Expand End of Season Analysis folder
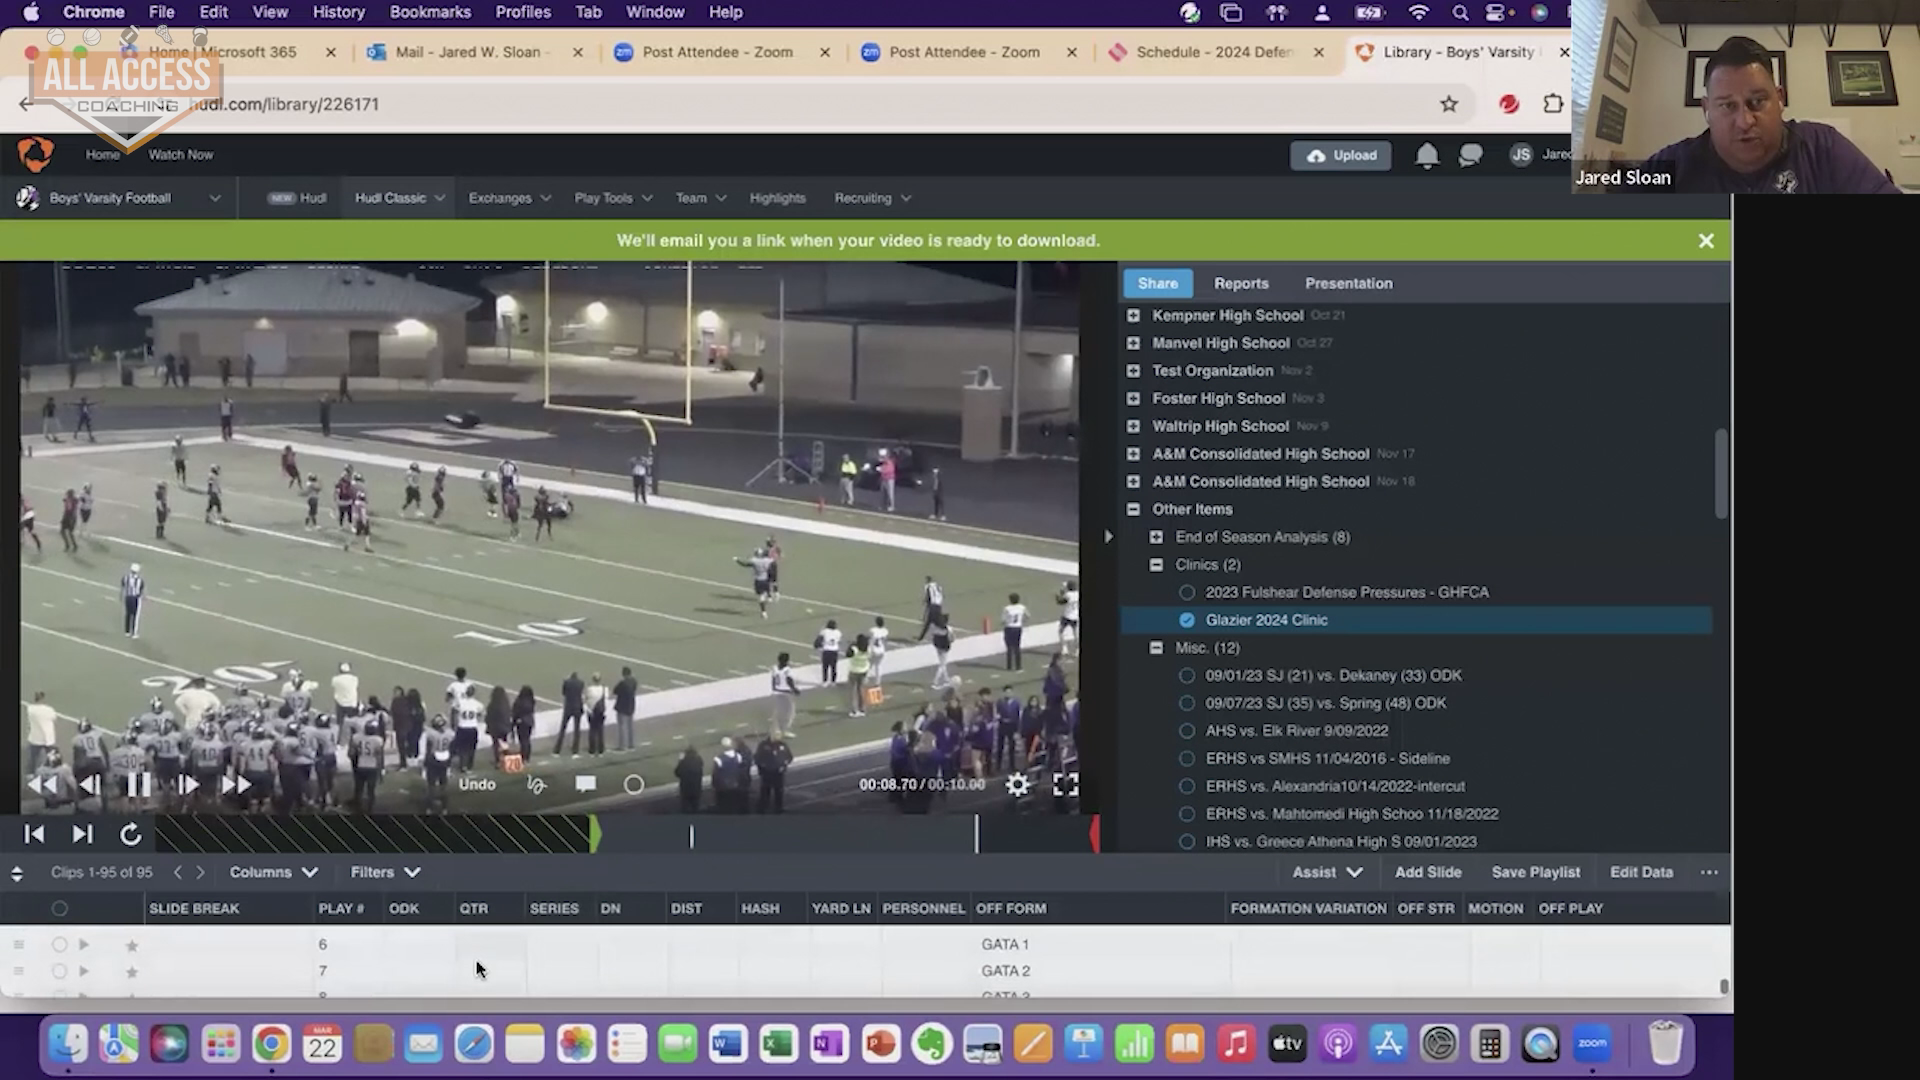This screenshot has height=1080, width=1920. point(1156,537)
